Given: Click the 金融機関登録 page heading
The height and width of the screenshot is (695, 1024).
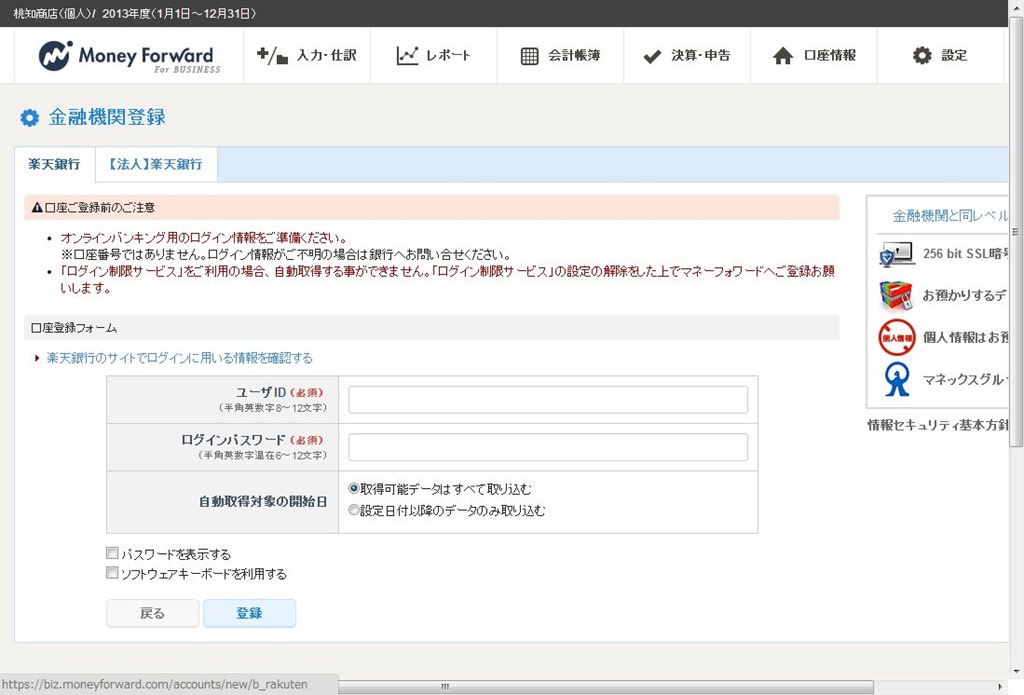Looking at the screenshot, I should tap(107, 118).
